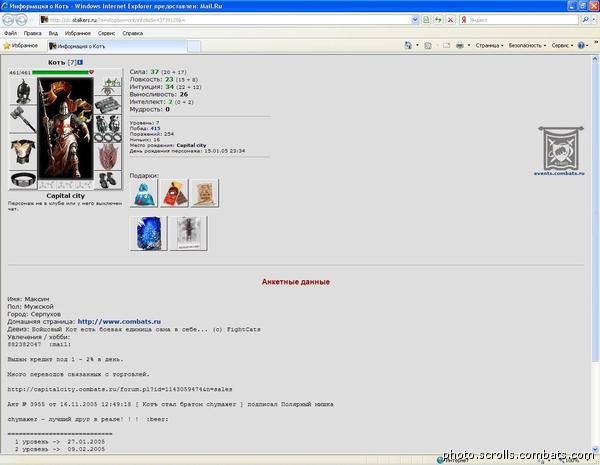This screenshot has height=465, width=600.
Task: Click the amulet slot below the earrings
Action: coord(108,91)
